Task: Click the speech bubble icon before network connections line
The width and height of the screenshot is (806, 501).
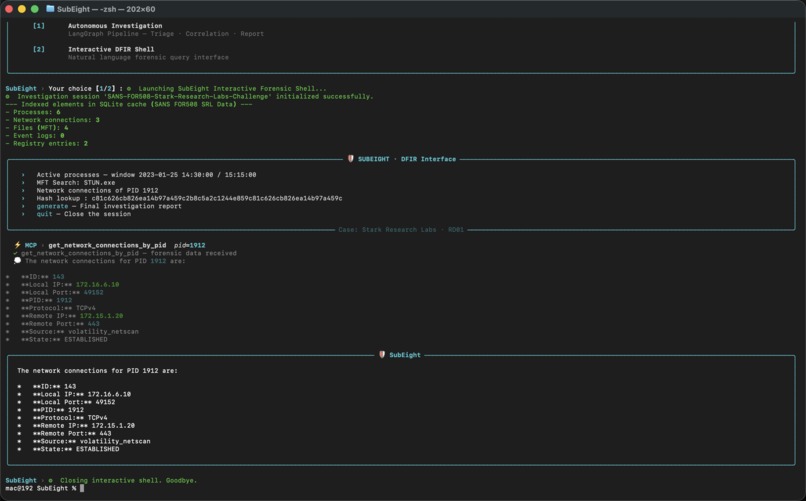Action: coord(17,261)
